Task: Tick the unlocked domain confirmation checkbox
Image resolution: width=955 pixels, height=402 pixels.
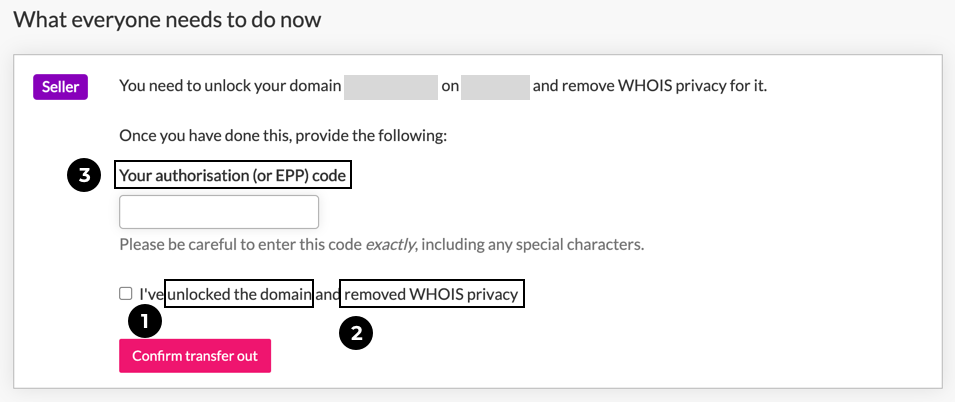Action: (125, 294)
